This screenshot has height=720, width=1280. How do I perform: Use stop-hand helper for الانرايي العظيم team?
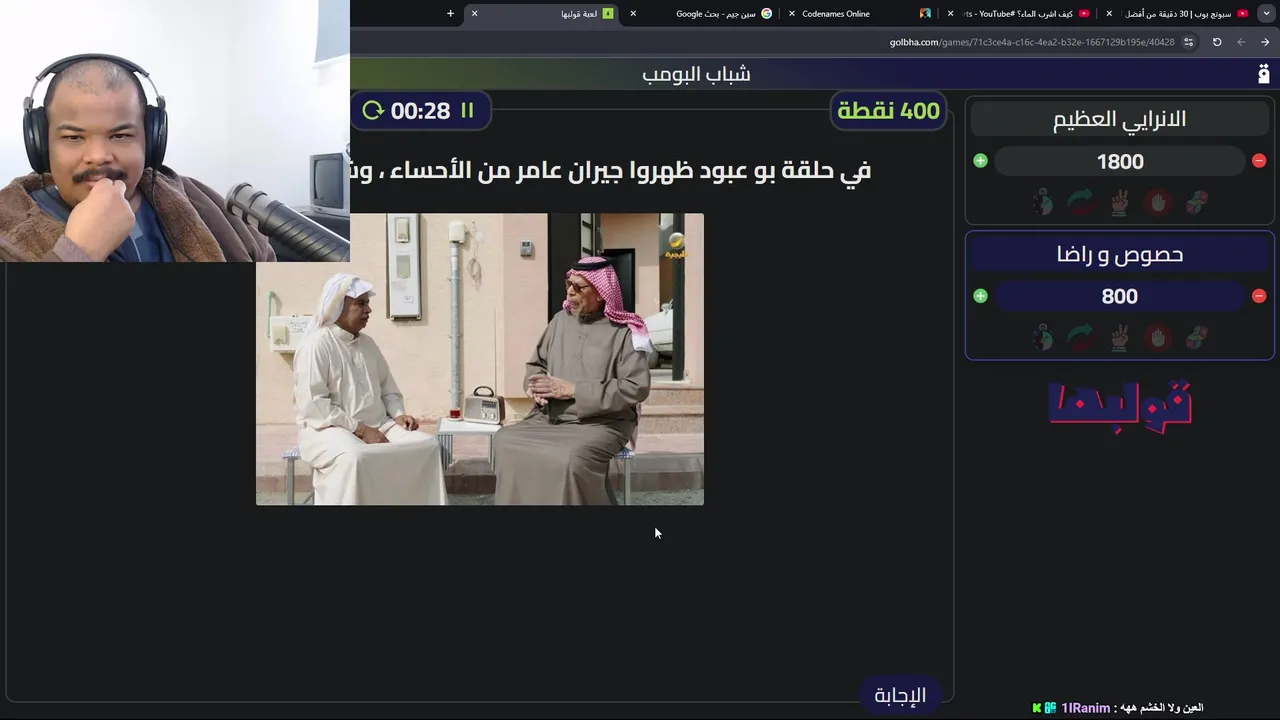[1158, 203]
